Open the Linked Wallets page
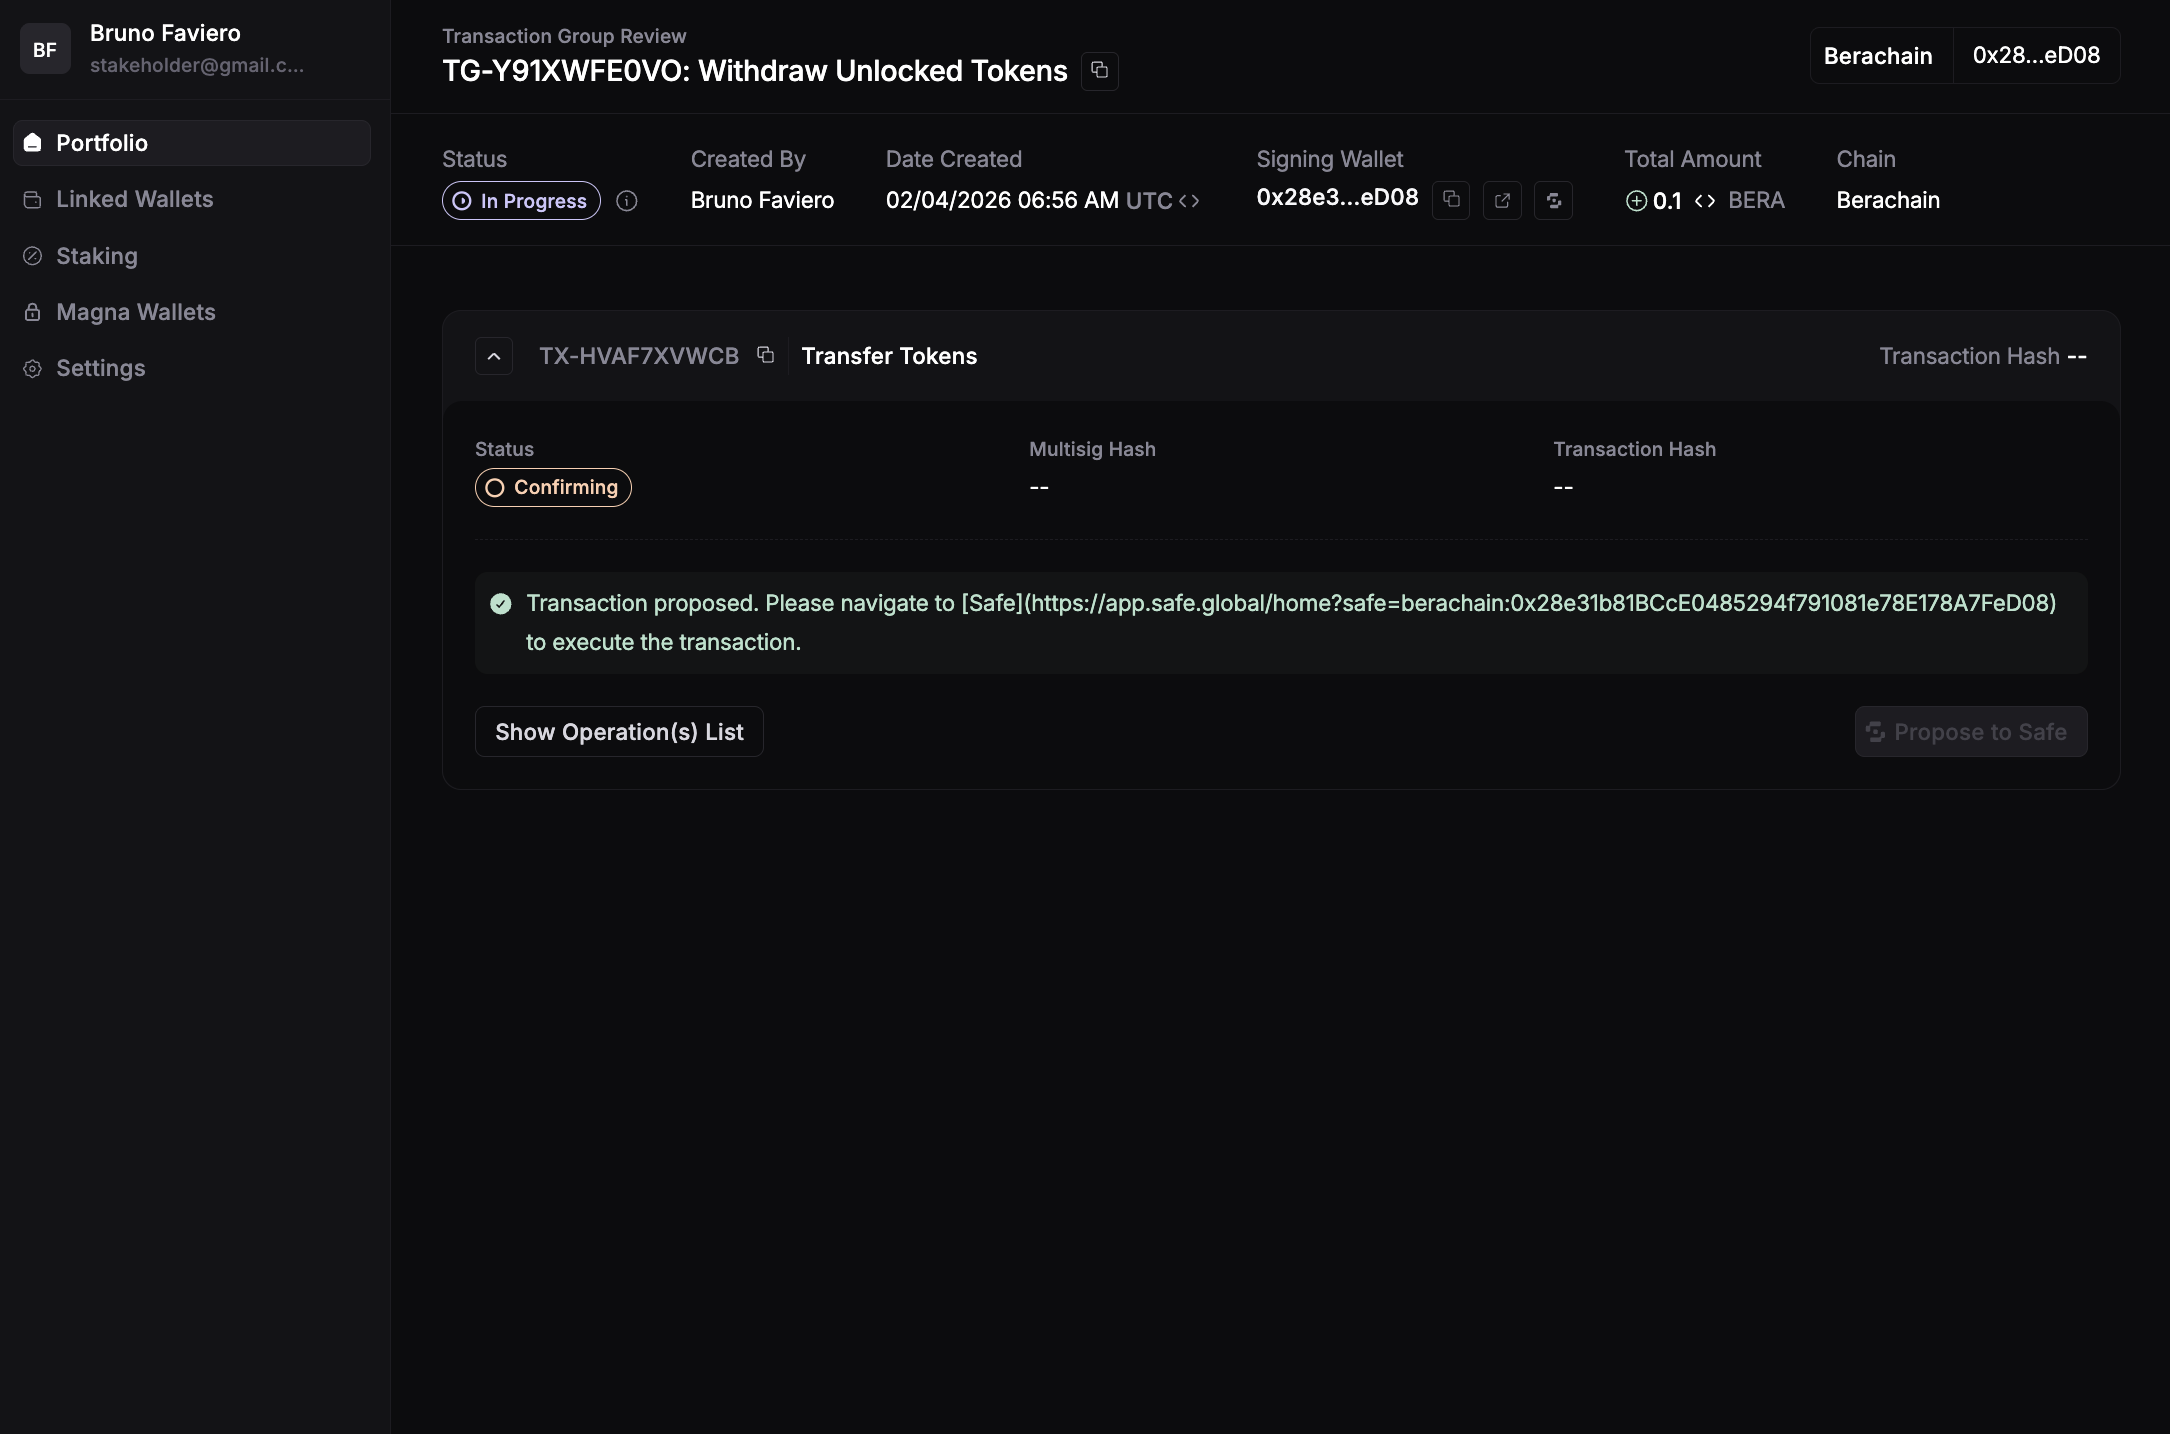Screen dimensions: 2170x1434 click(x=134, y=199)
